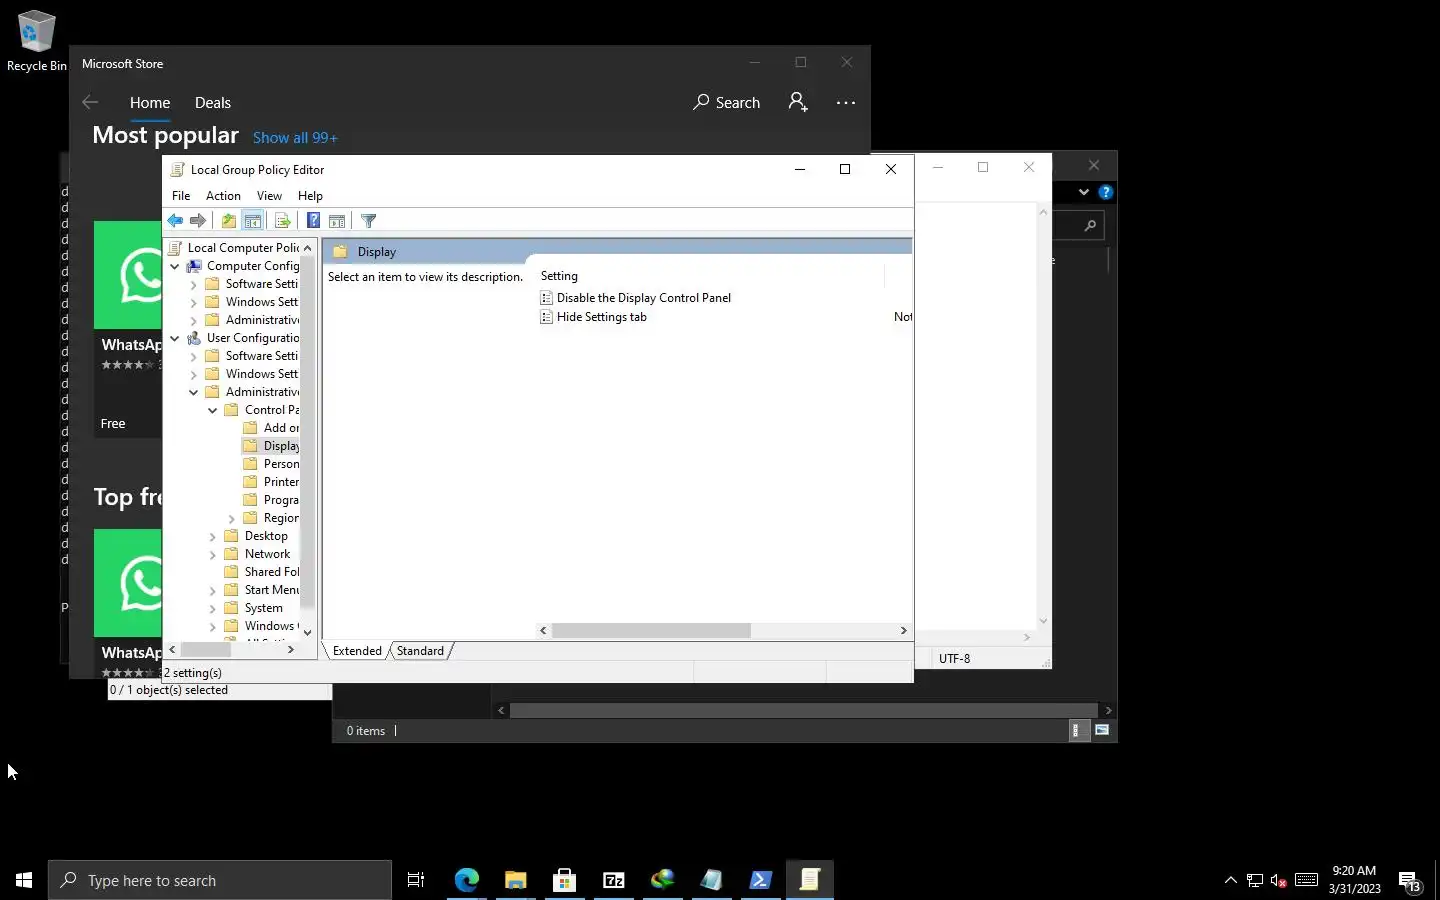This screenshot has height=900, width=1440.
Task: Select the Printers folder in the tree
Action: coord(272,482)
